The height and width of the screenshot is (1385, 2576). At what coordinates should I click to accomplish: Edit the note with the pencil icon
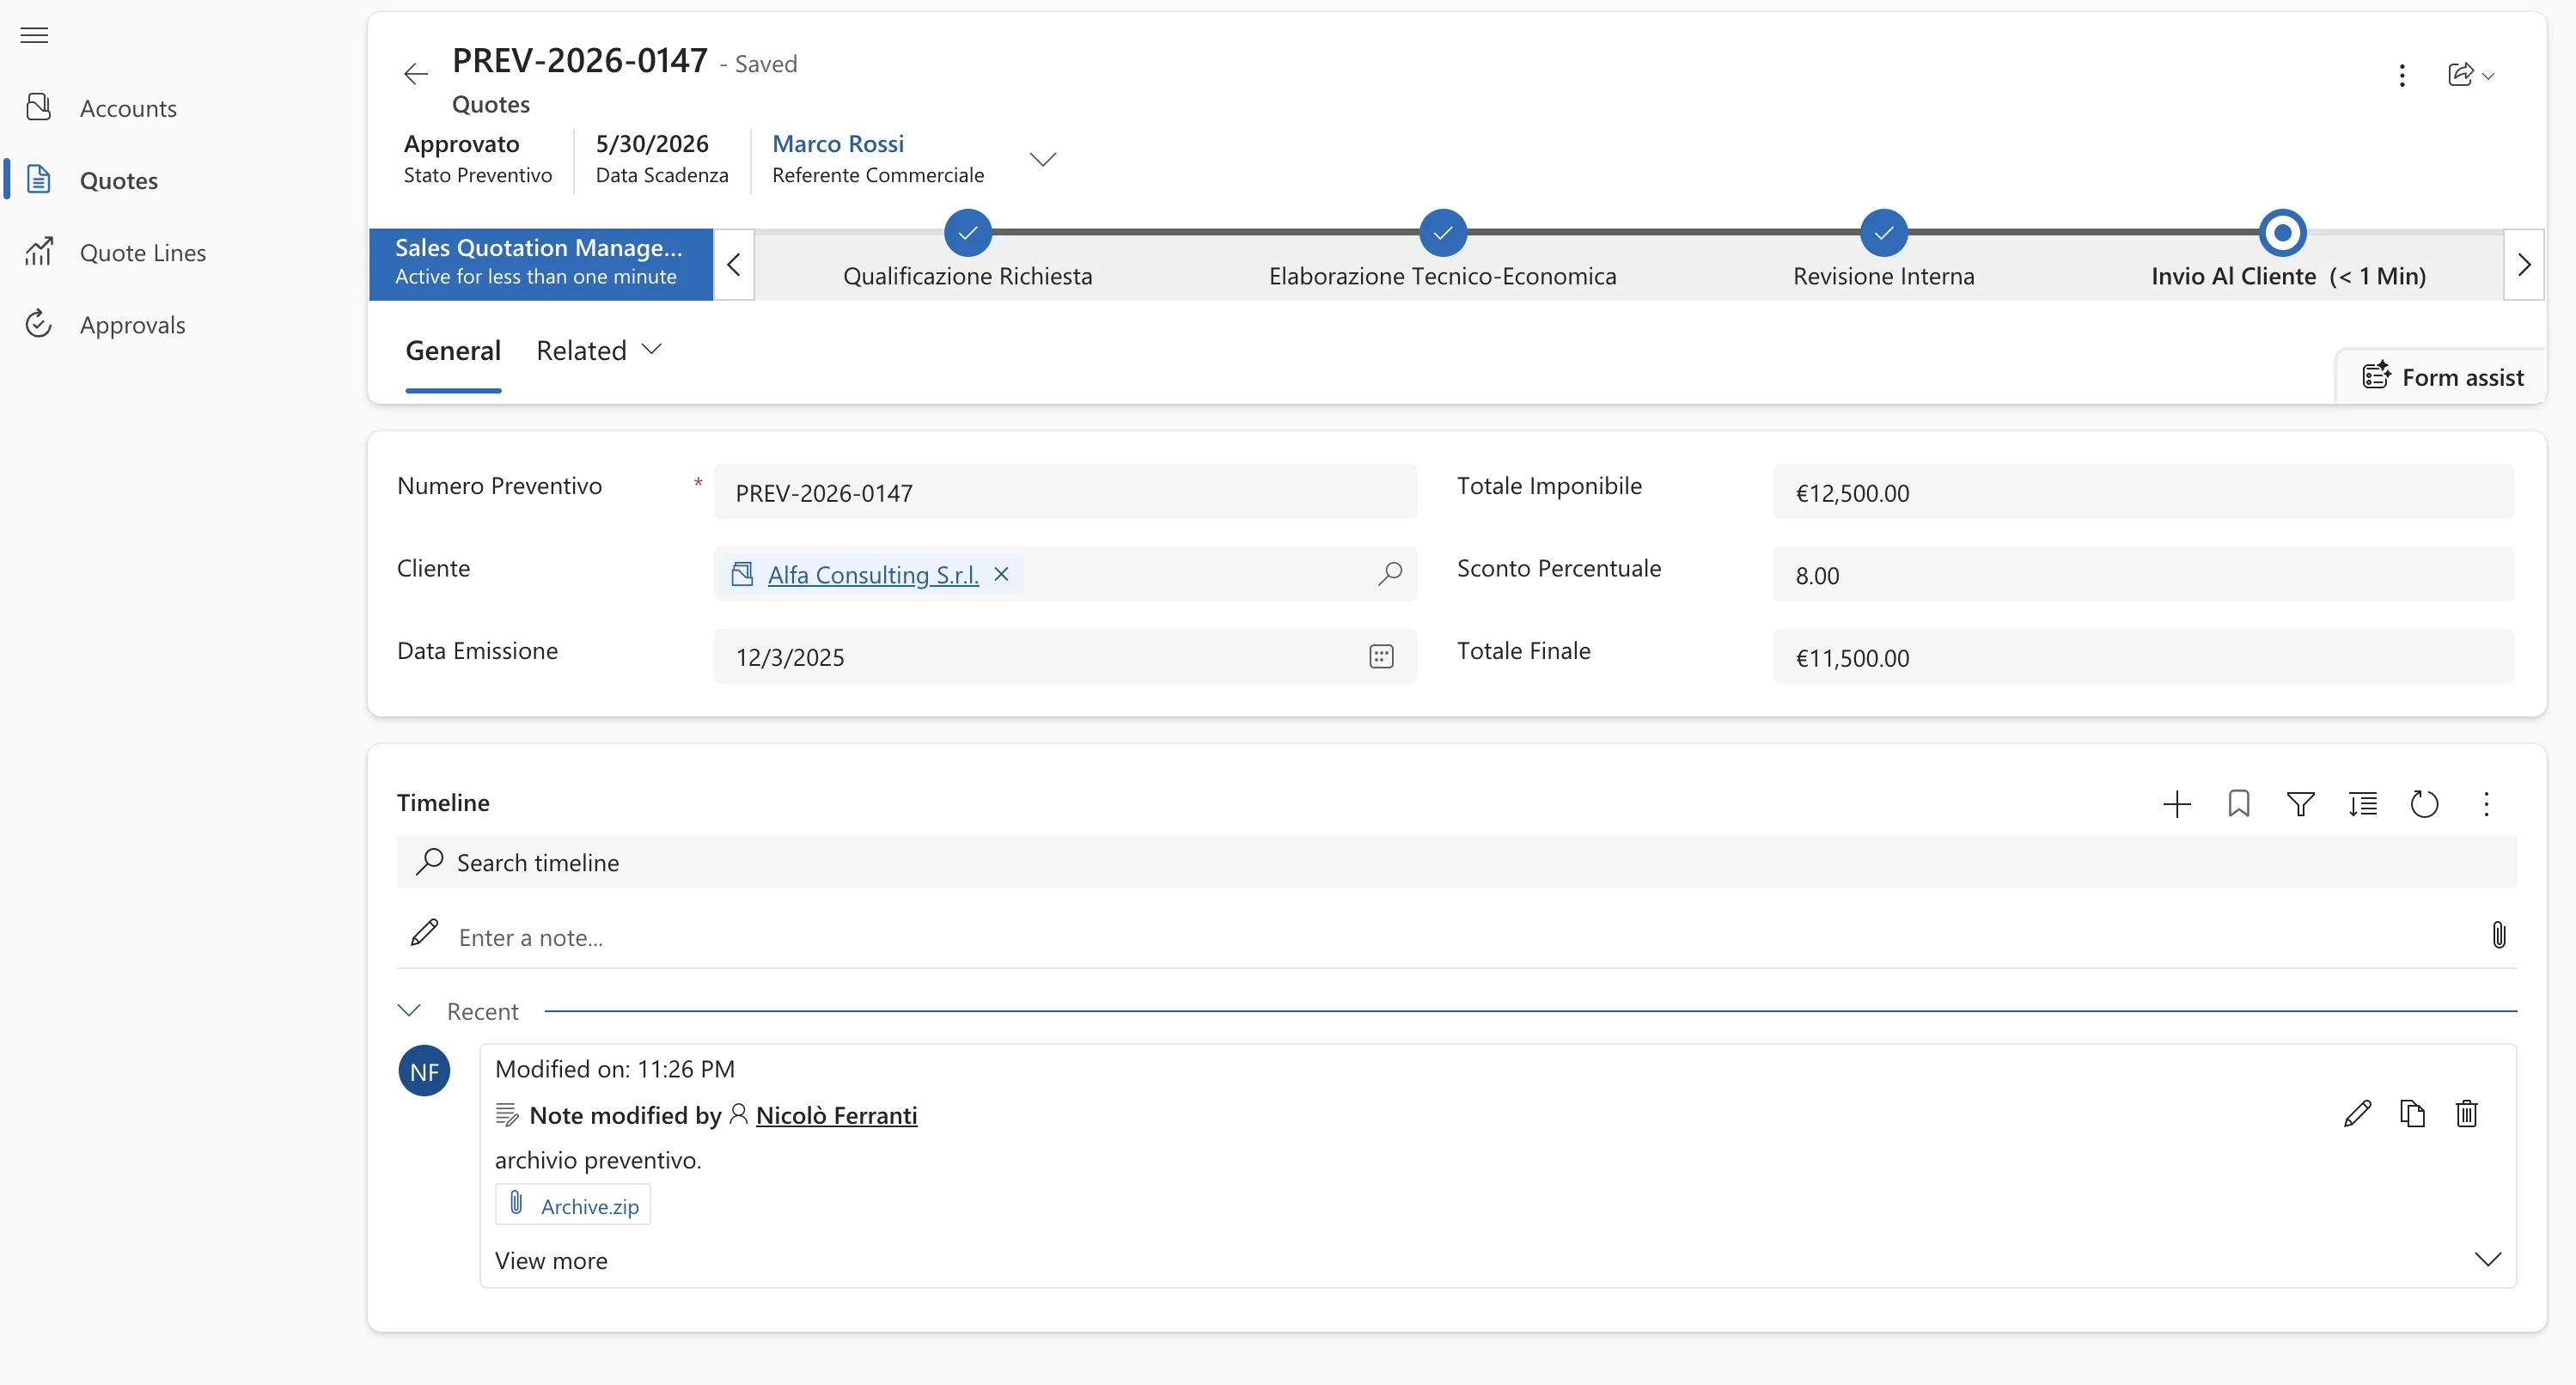[2358, 1113]
